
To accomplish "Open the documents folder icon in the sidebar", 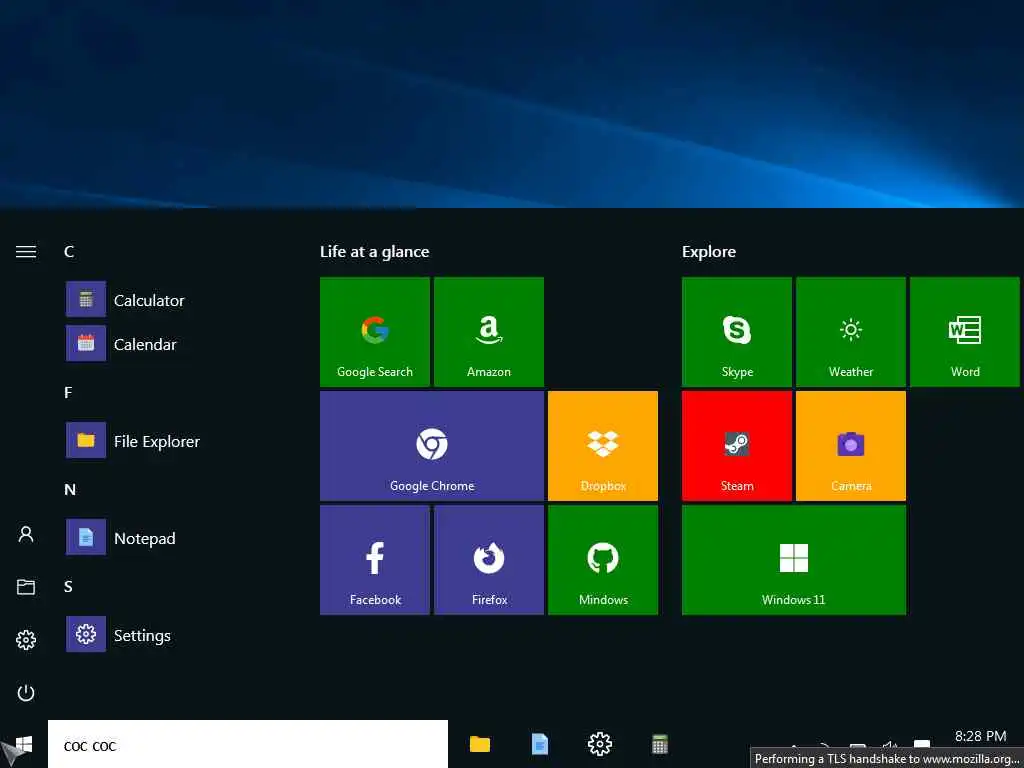I will [x=26, y=586].
